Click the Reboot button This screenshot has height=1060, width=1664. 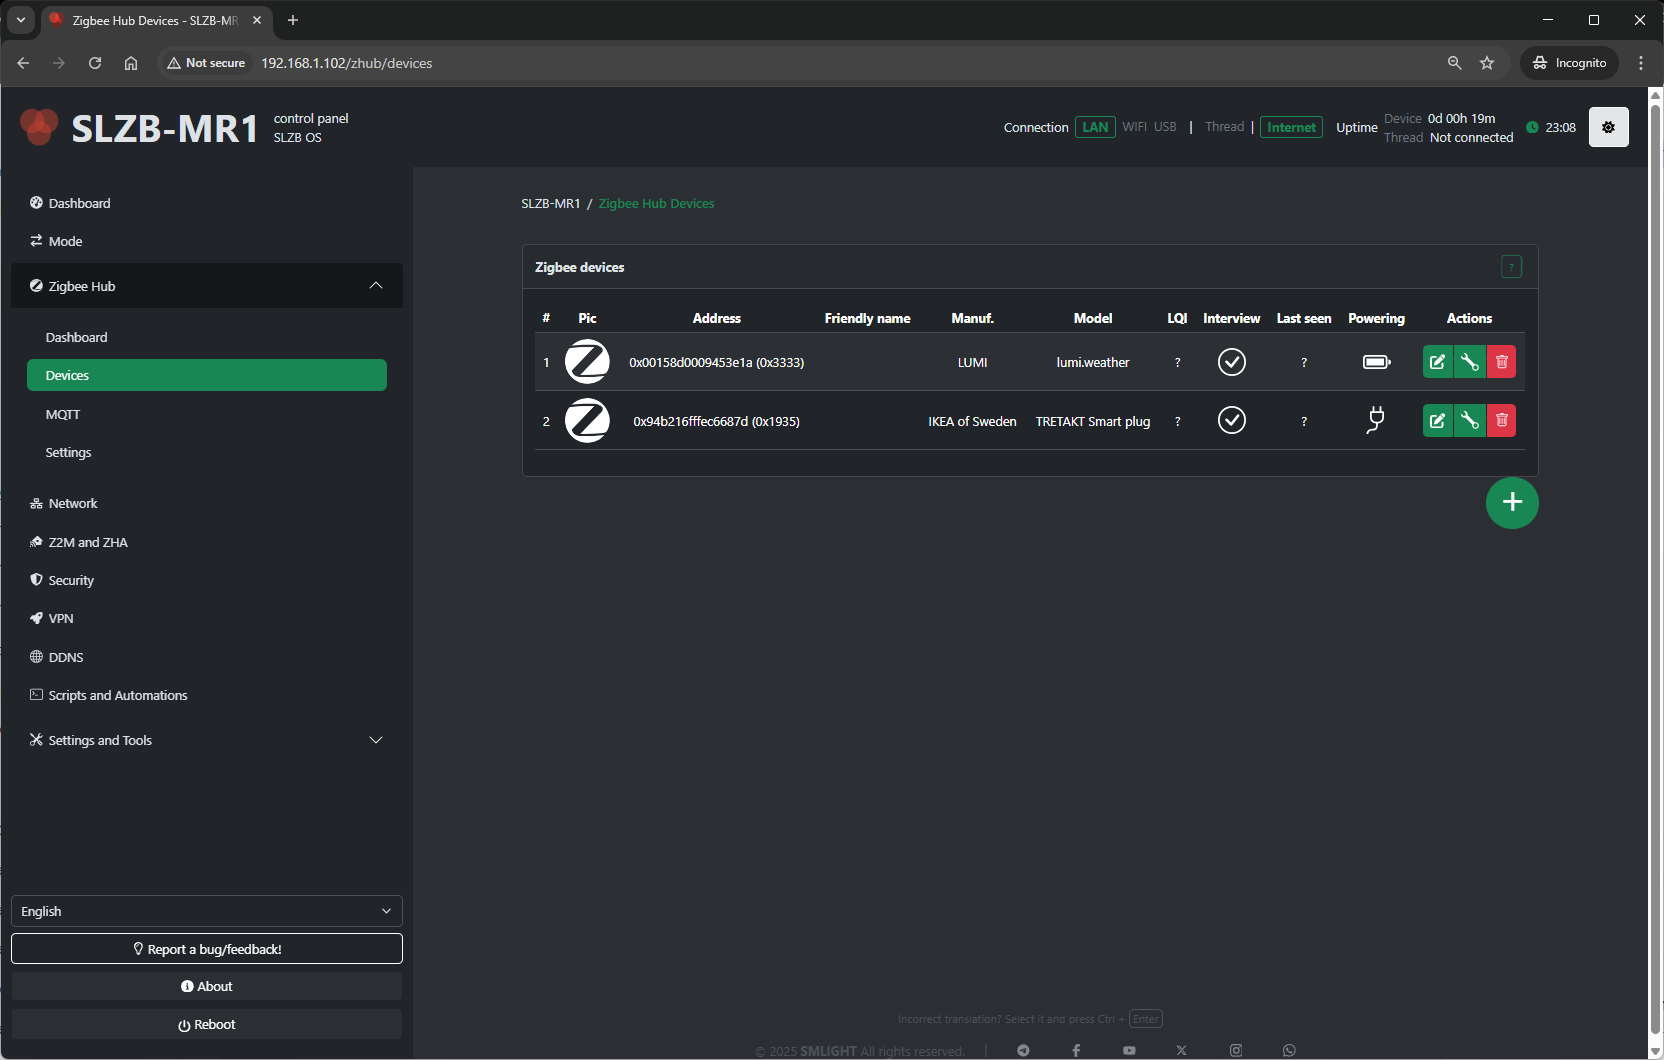(206, 1024)
